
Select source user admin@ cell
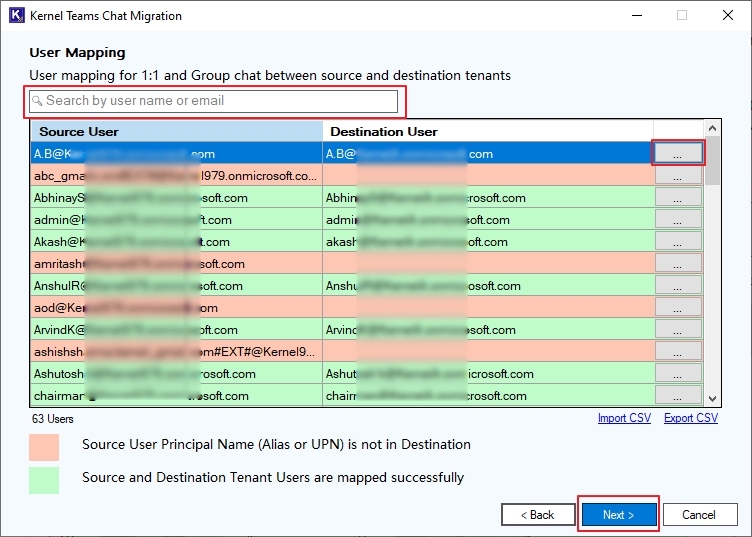[176, 220]
